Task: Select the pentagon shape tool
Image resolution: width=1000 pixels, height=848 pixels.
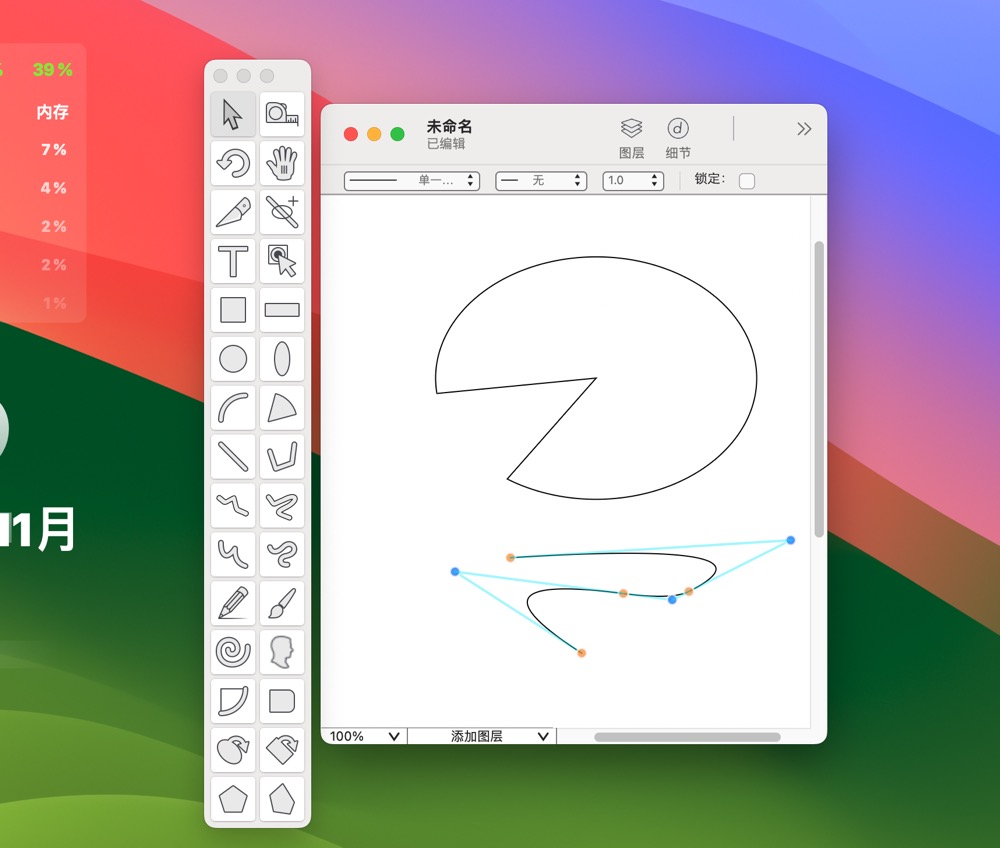Action: 232,798
